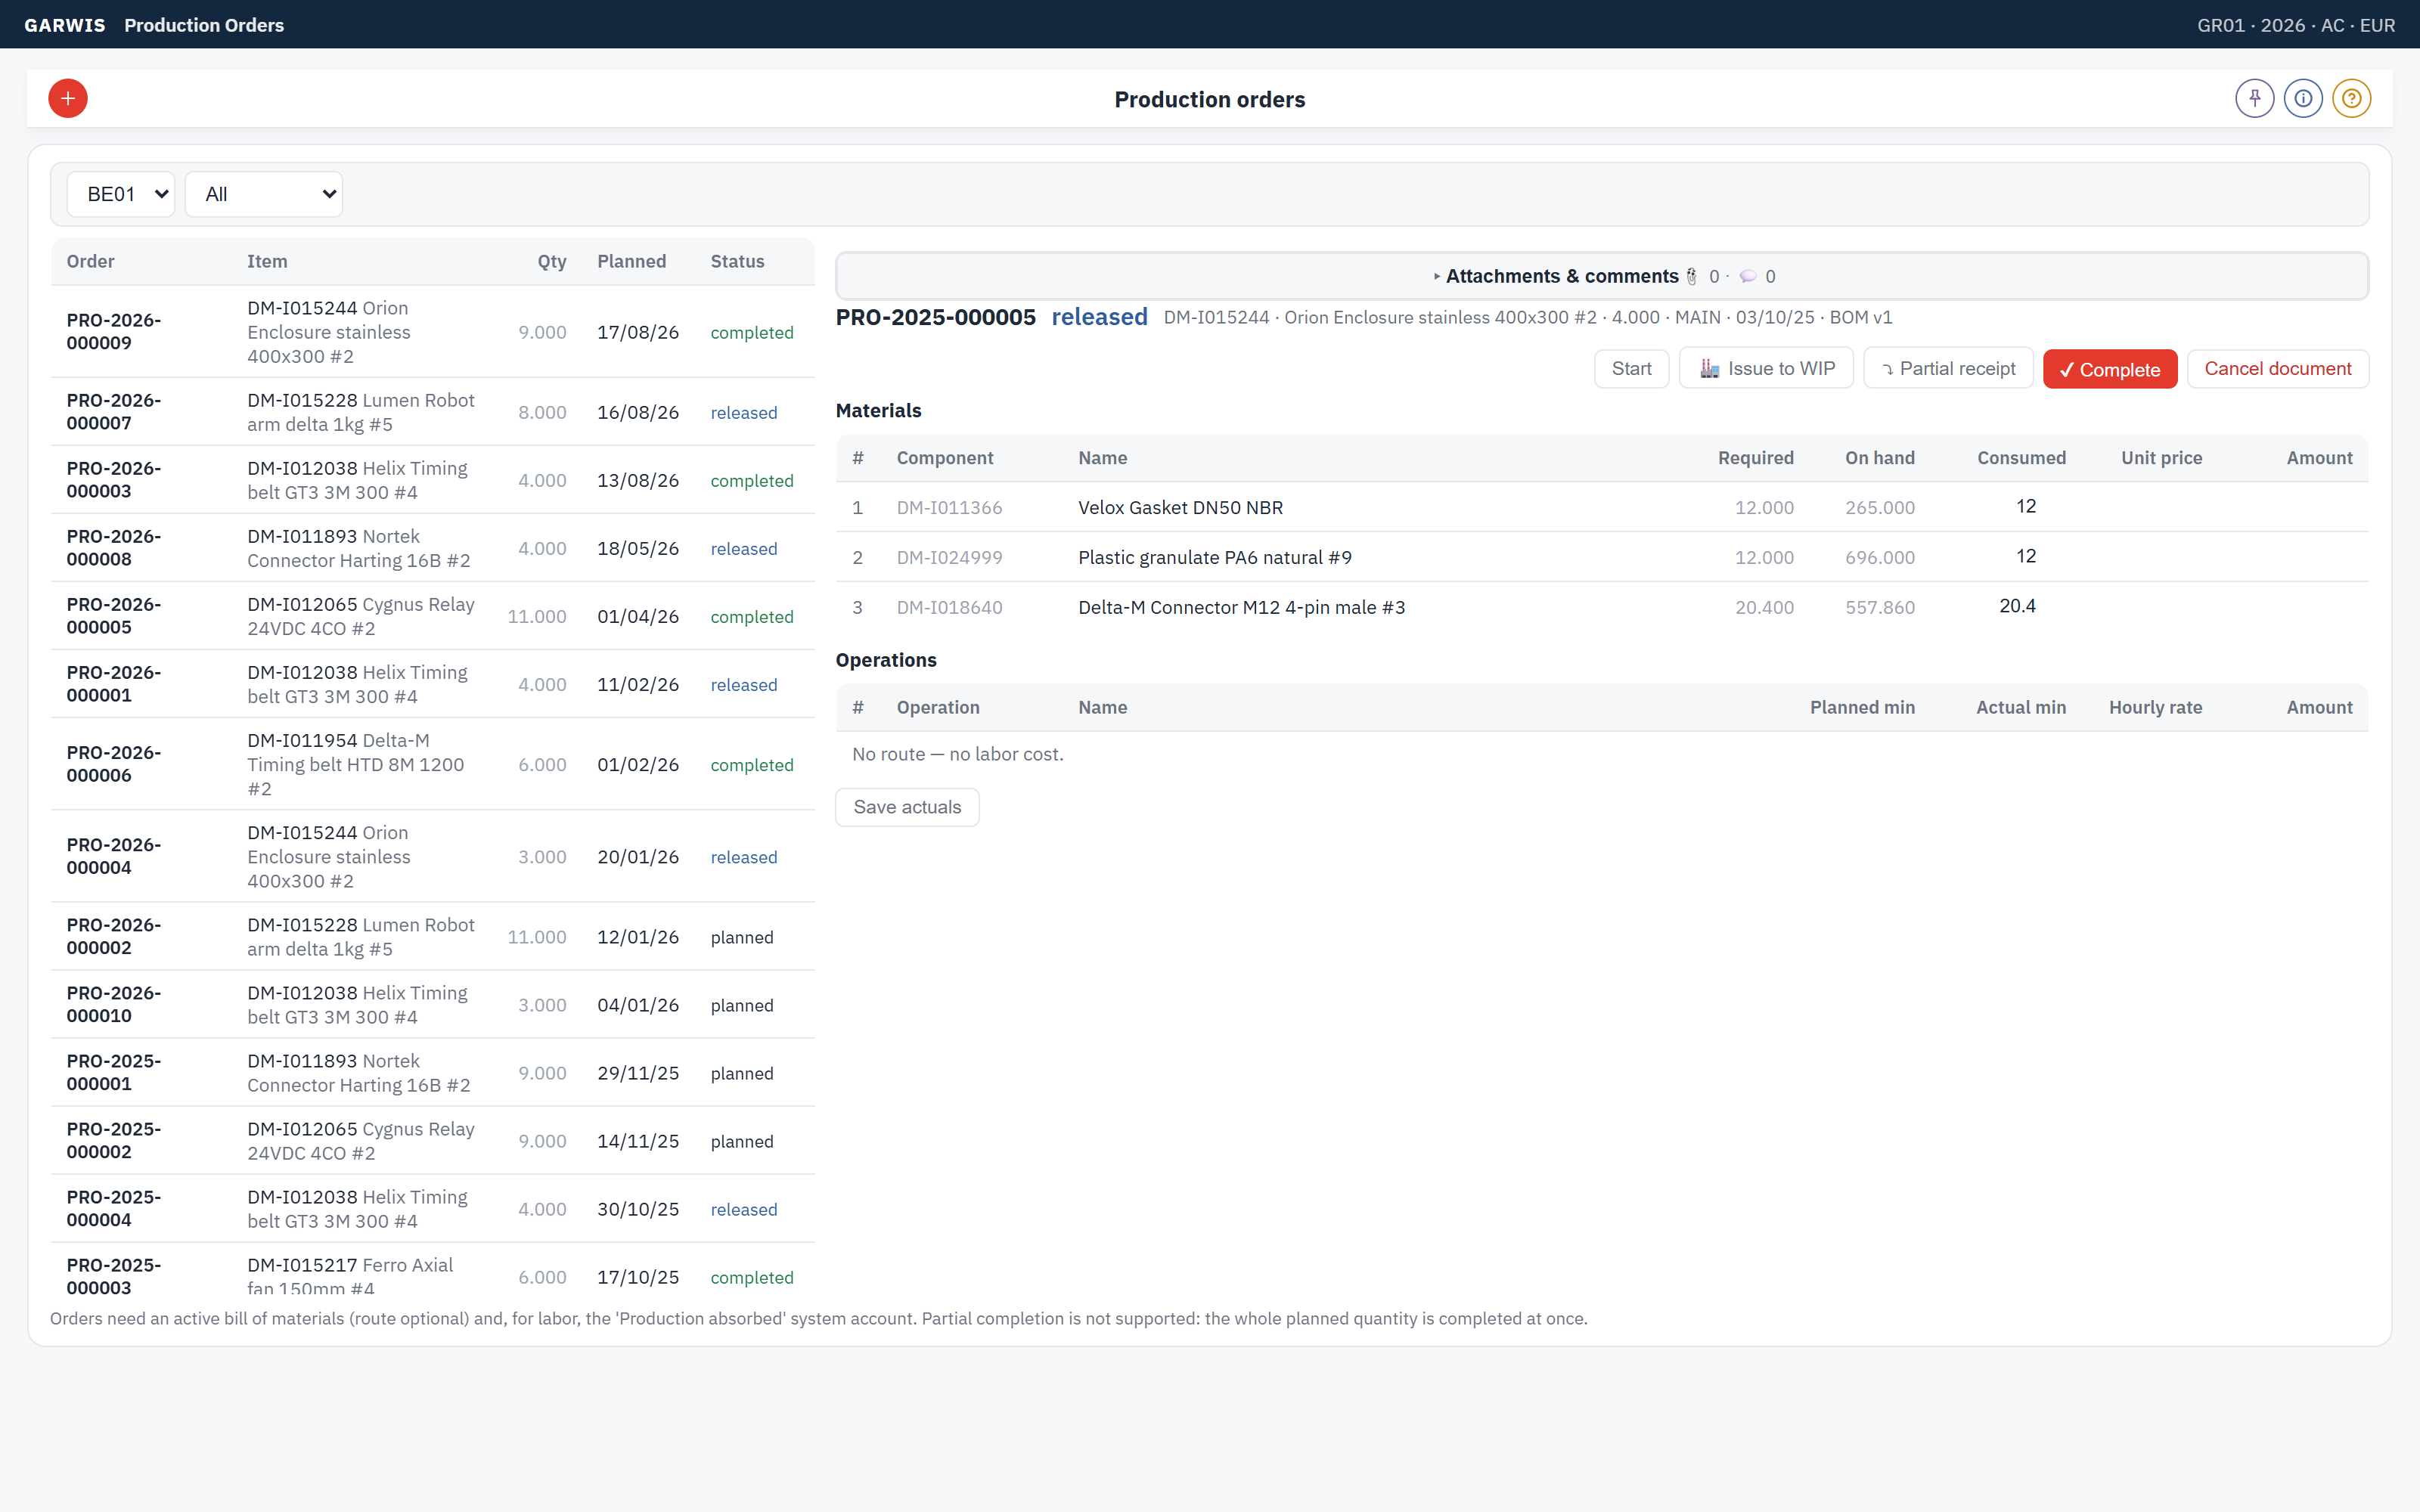Click Save actuals button
This screenshot has width=2420, height=1512.
click(907, 807)
